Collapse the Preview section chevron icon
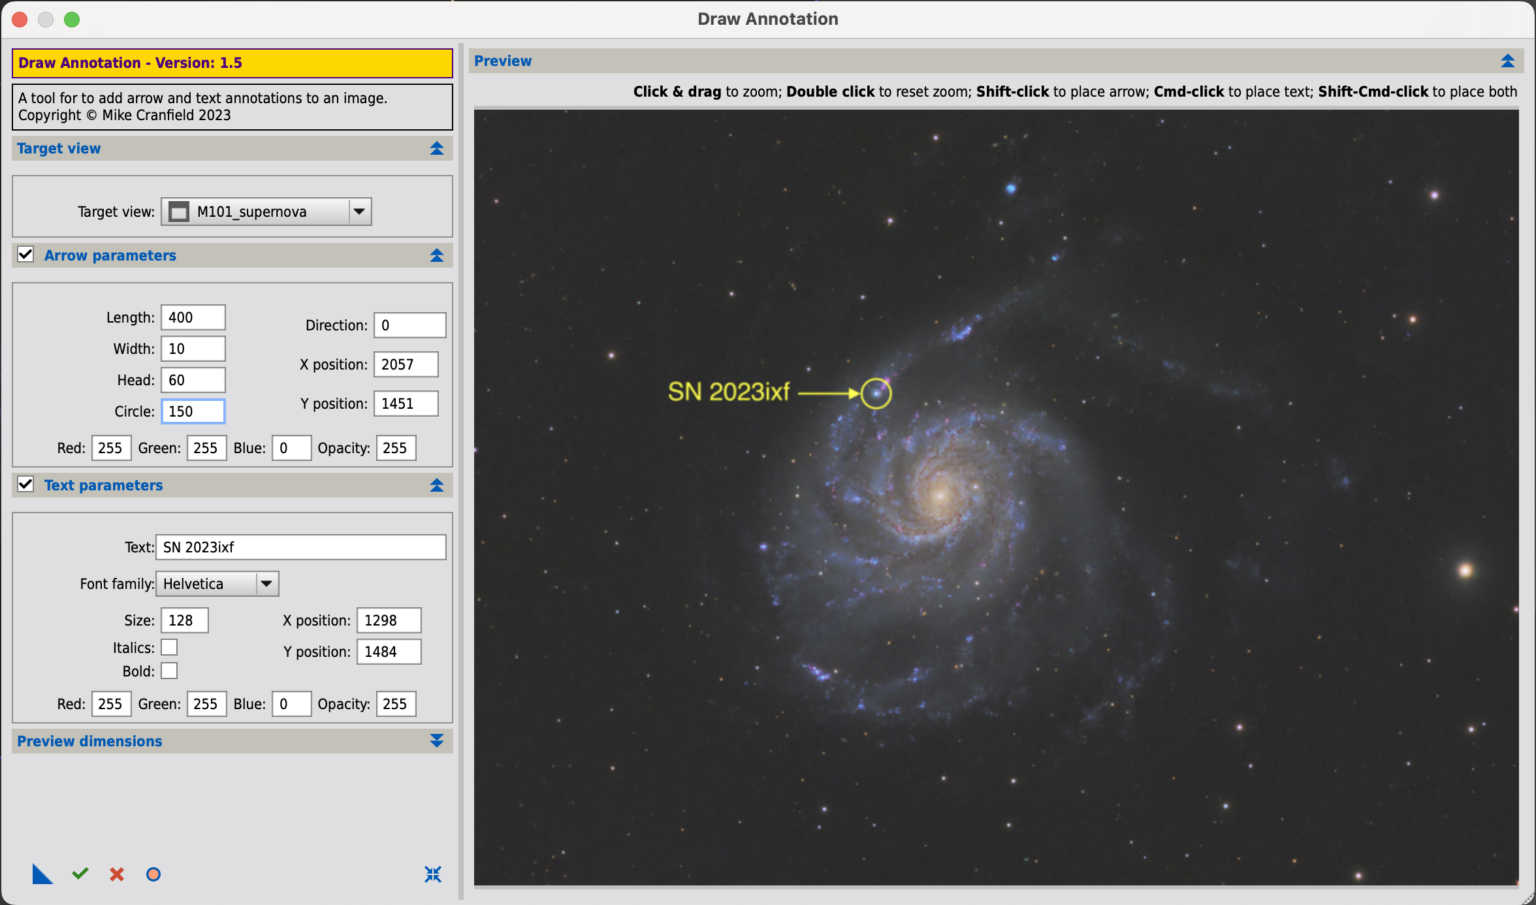1536x905 pixels. coord(1508,60)
